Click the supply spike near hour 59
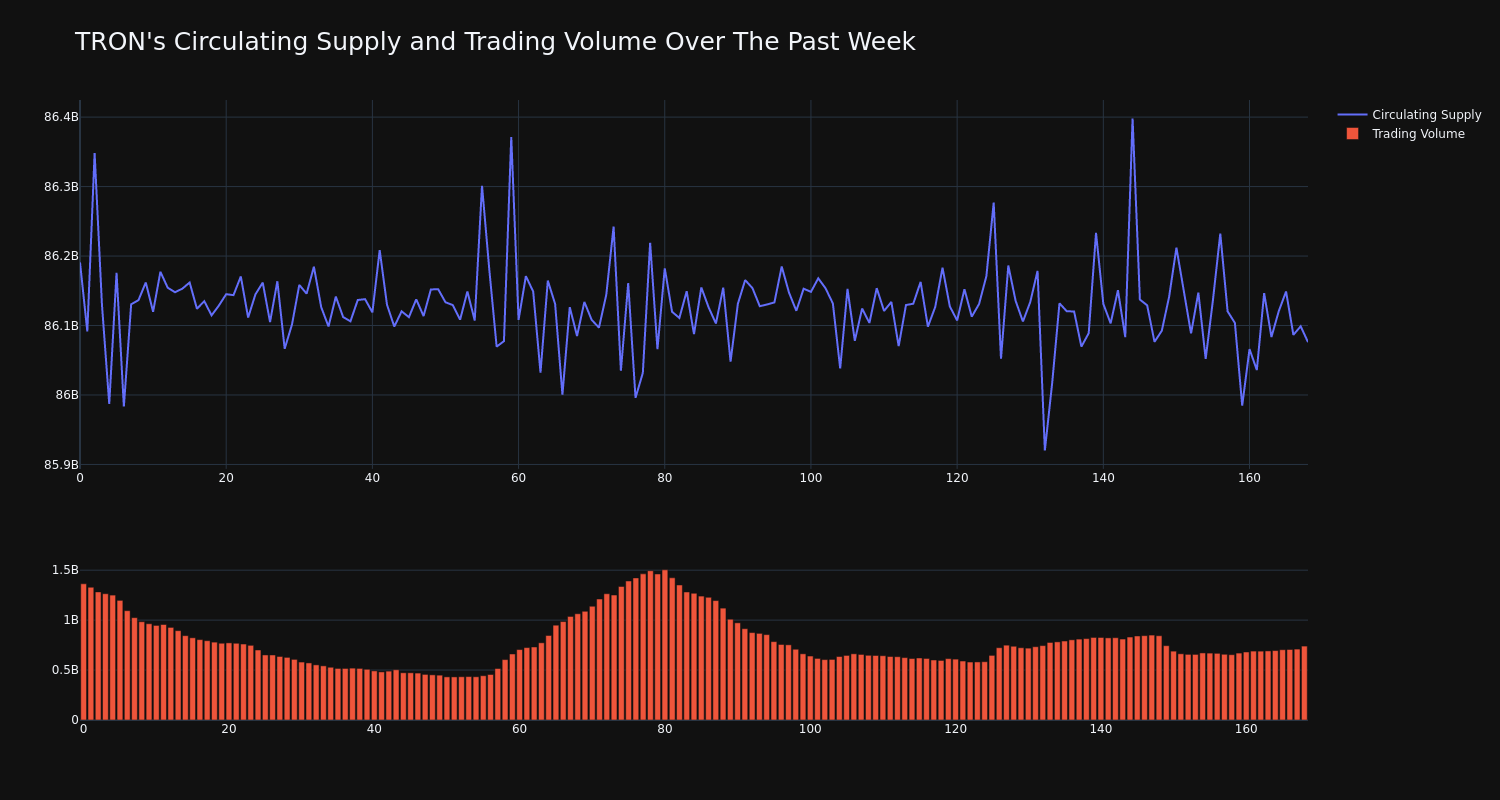Screen dimensions: 1500x800 [x=511, y=139]
